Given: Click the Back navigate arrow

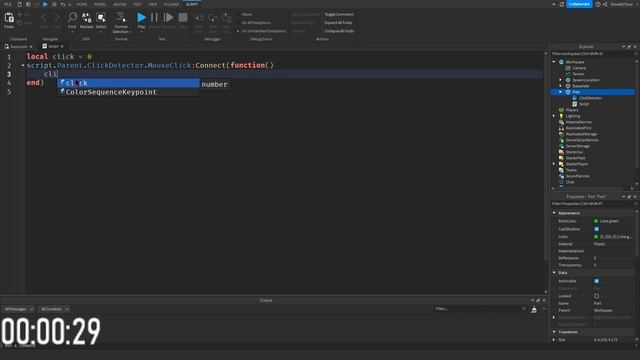Looking at the screenshot, I should (x=44, y=19).
